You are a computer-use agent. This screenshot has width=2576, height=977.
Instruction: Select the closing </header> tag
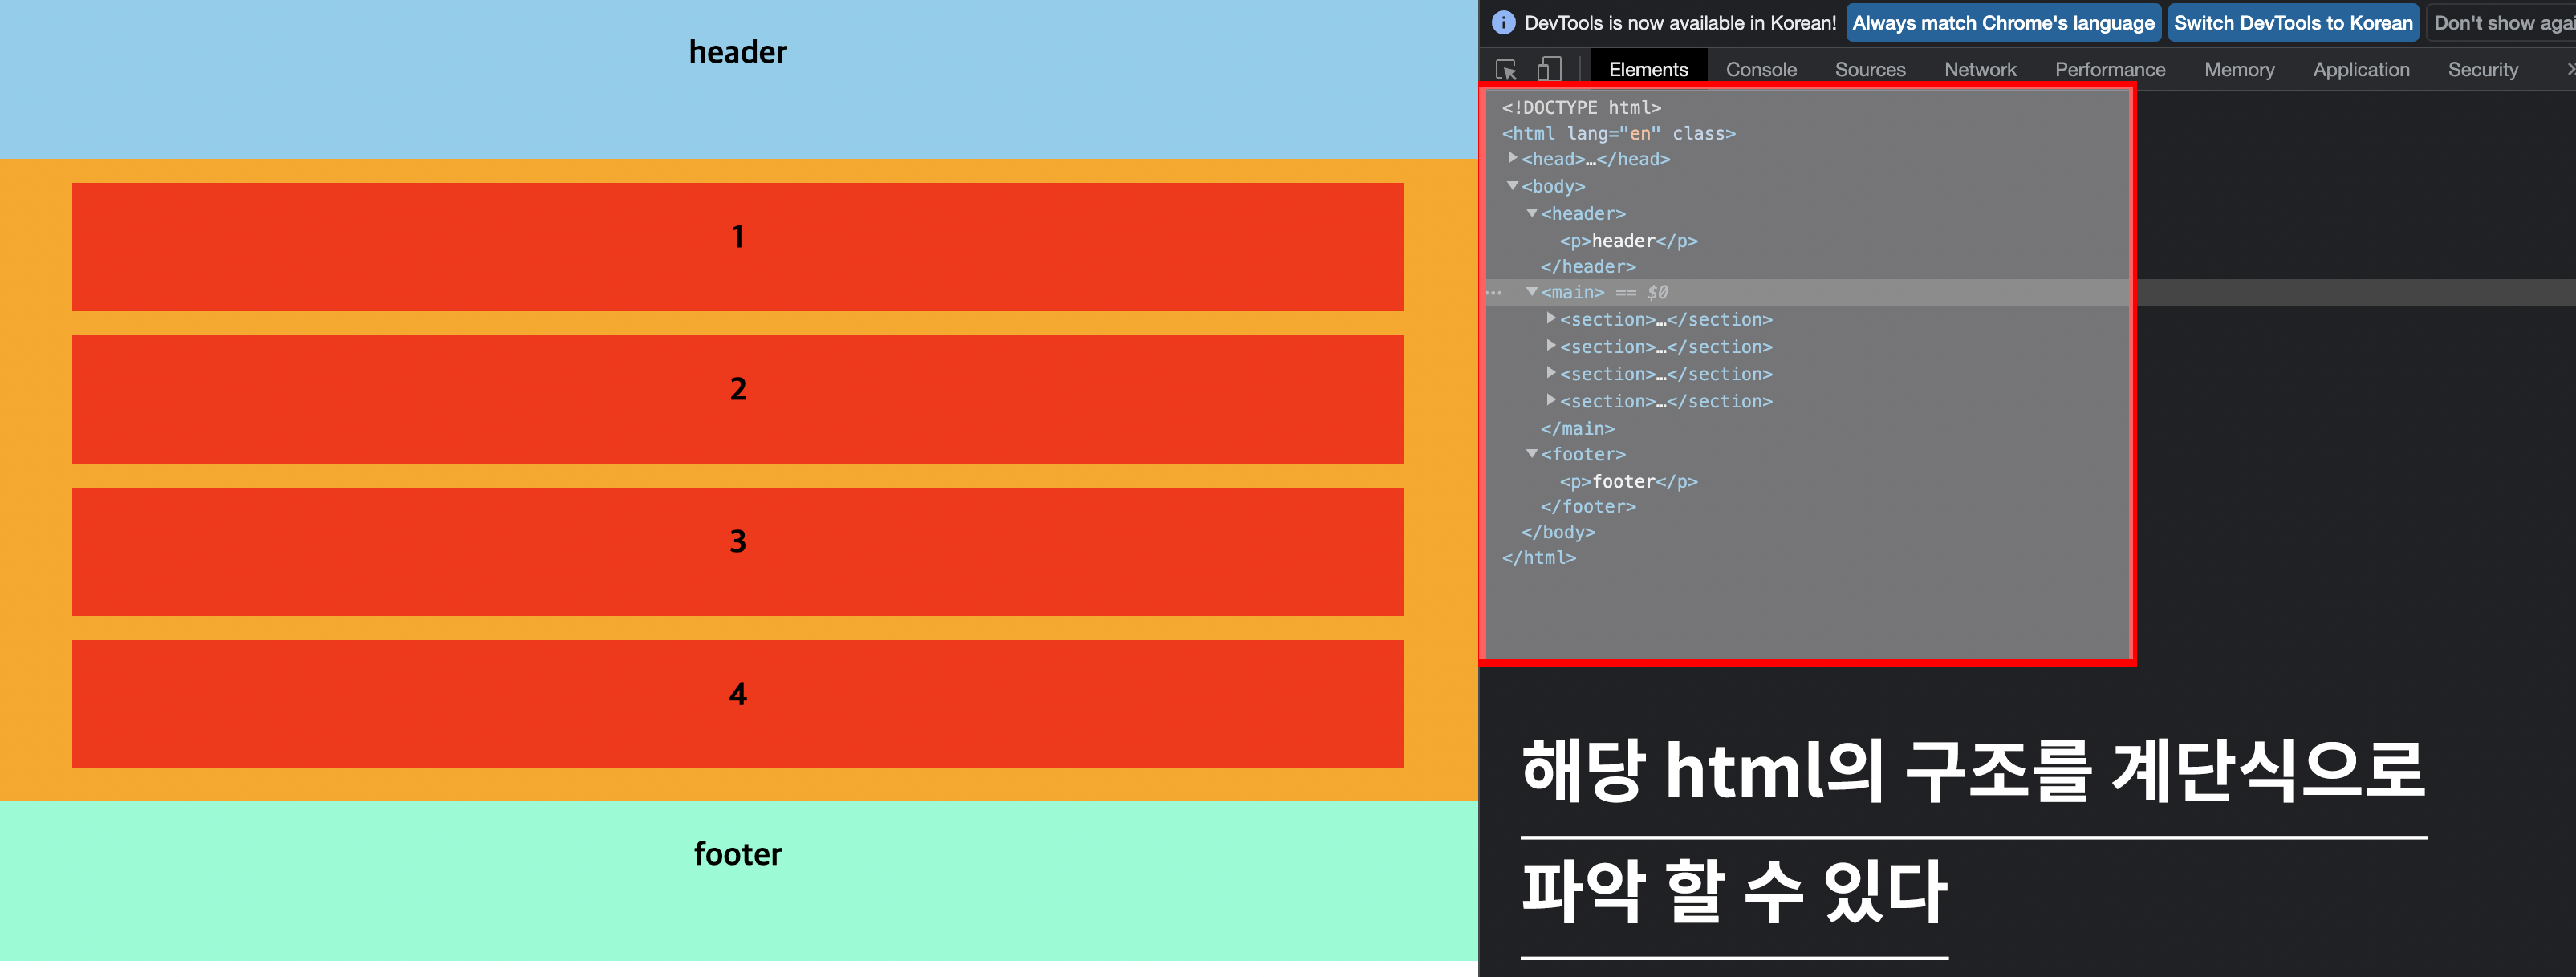1588,266
